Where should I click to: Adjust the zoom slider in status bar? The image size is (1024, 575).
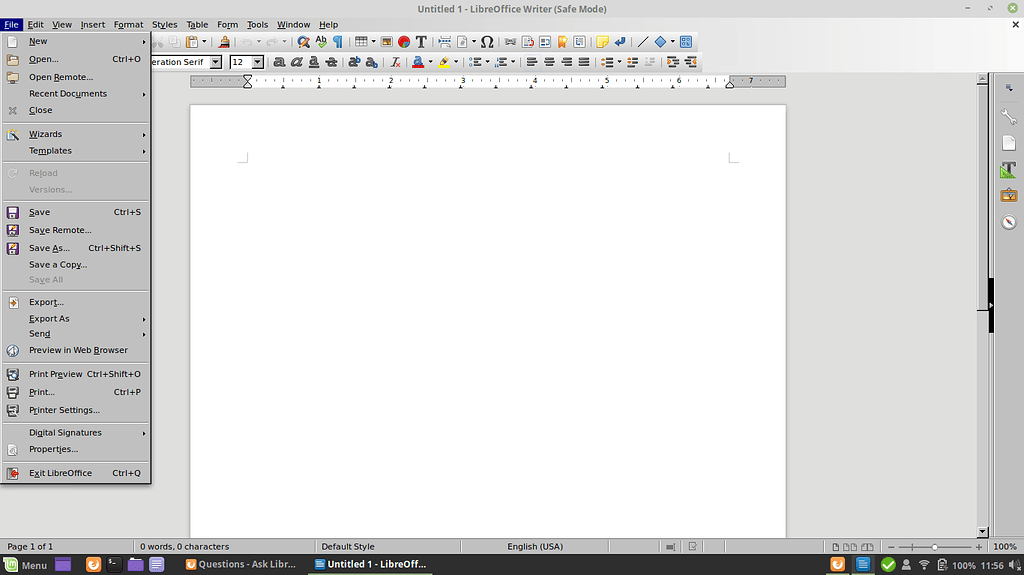tap(934, 547)
